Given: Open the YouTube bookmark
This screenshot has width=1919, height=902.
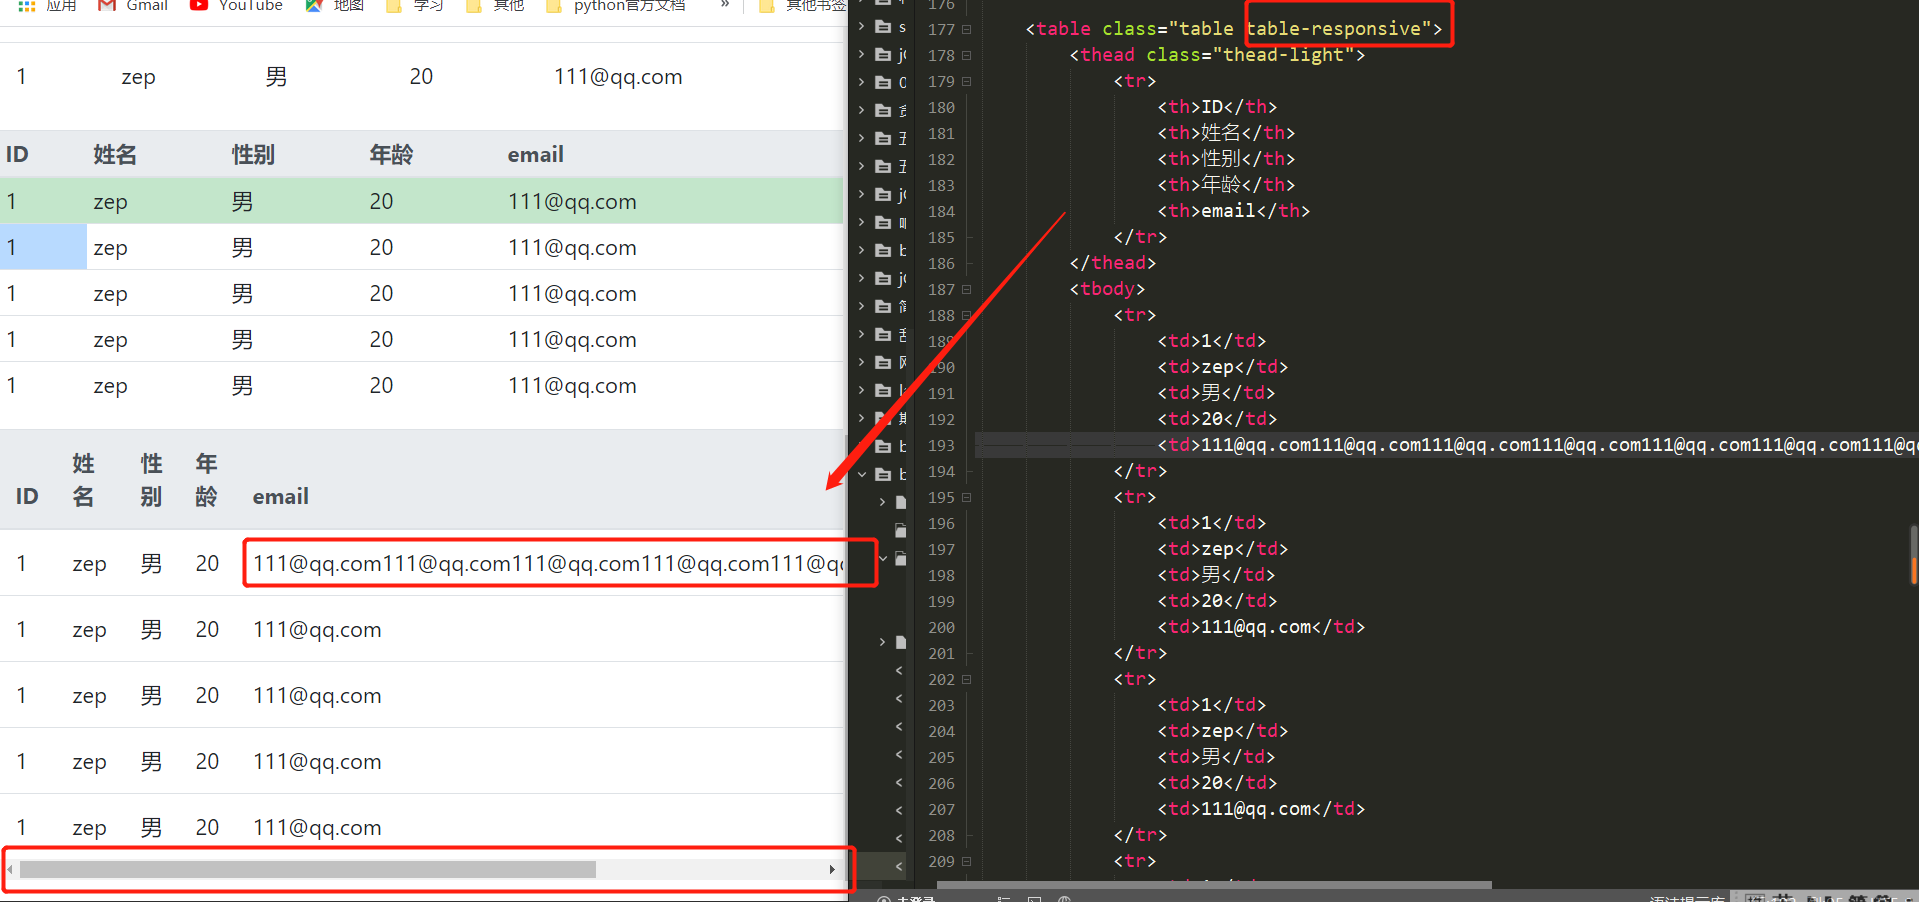Looking at the screenshot, I should (x=237, y=5).
